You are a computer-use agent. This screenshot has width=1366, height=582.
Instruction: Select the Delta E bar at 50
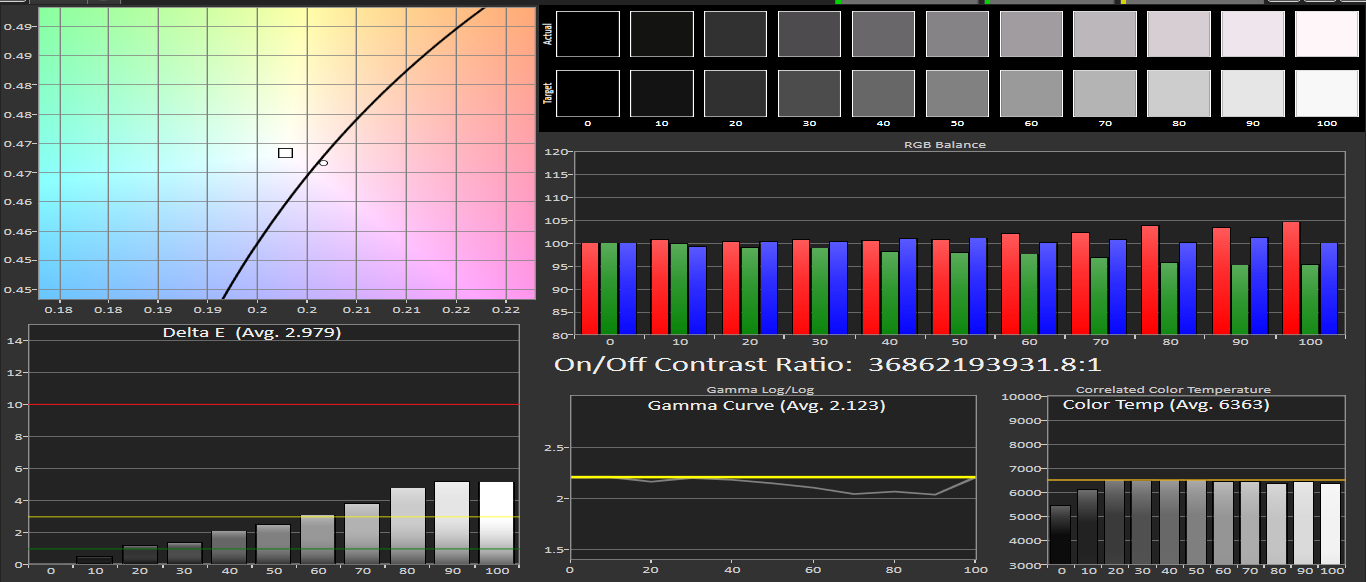point(273,544)
